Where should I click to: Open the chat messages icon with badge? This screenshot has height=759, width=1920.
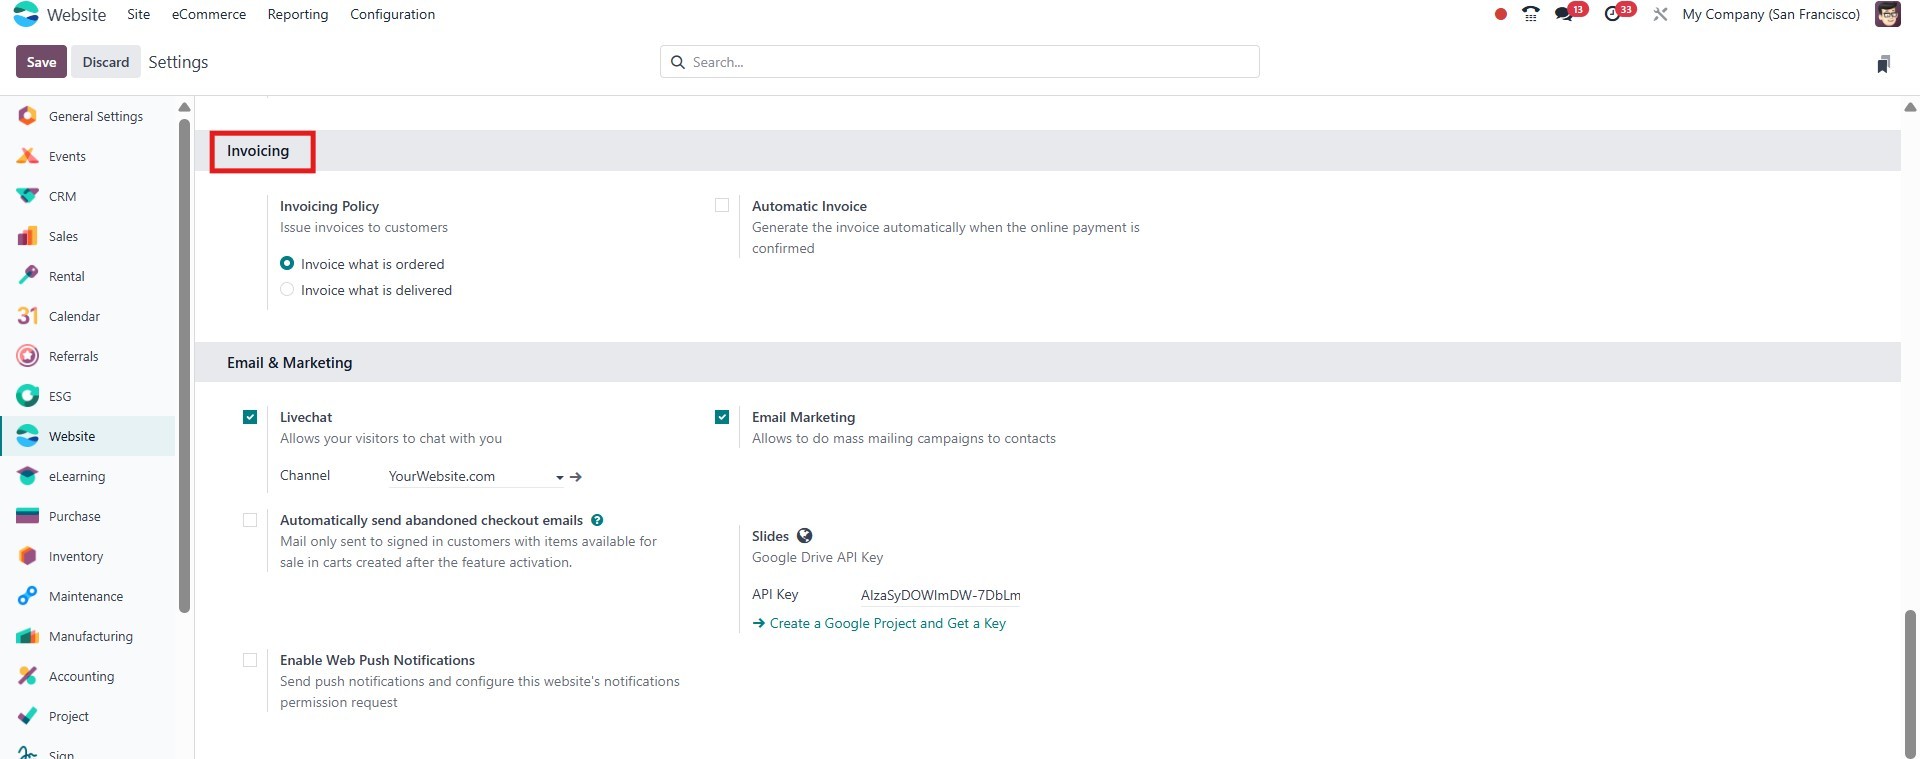tap(1564, 14)
